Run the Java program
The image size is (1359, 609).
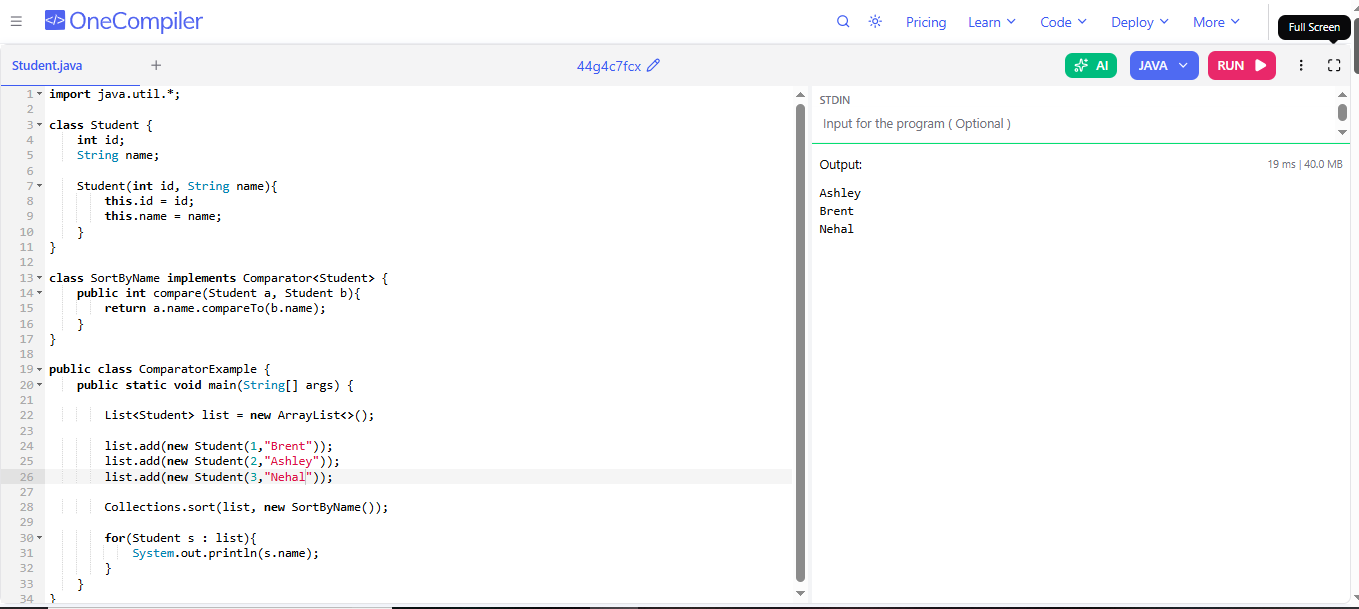[x=1241, y=66]
